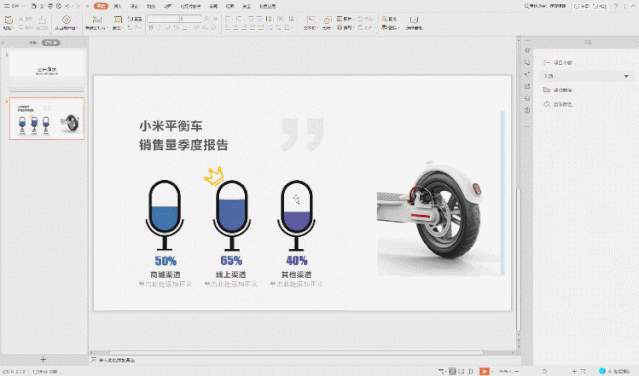Click the Center align paragraph icon
The width and height of the screenshot is (639, 376).
236,28
